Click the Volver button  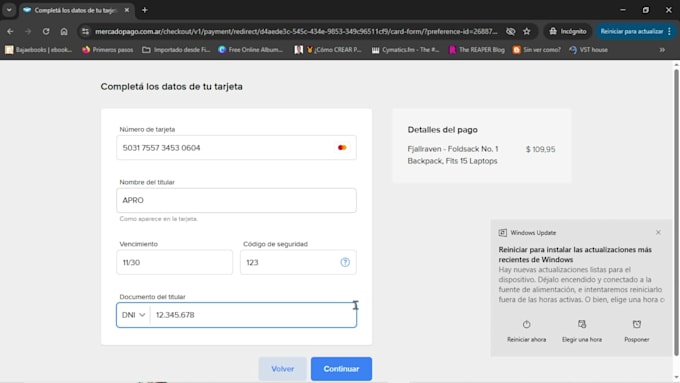[x=283, y=369]
